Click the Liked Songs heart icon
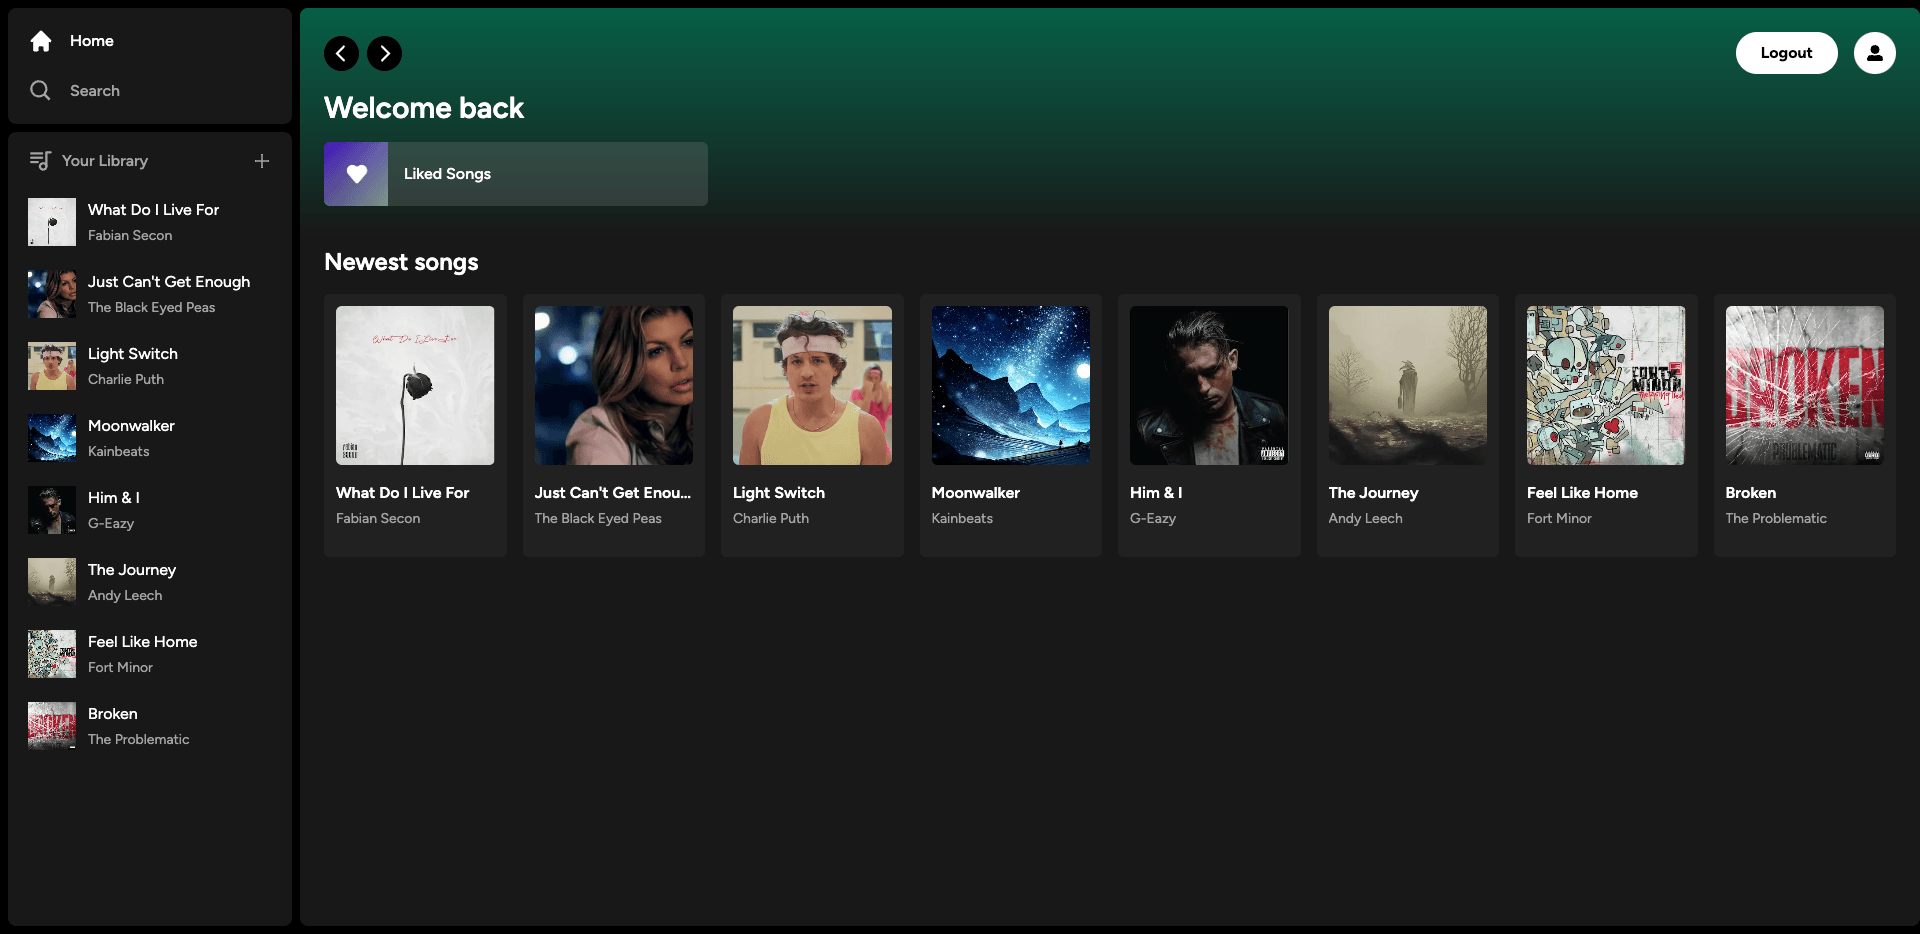The width and height of the screenshot is (1920, 934). pyautogui.click(x=356, y=174)
